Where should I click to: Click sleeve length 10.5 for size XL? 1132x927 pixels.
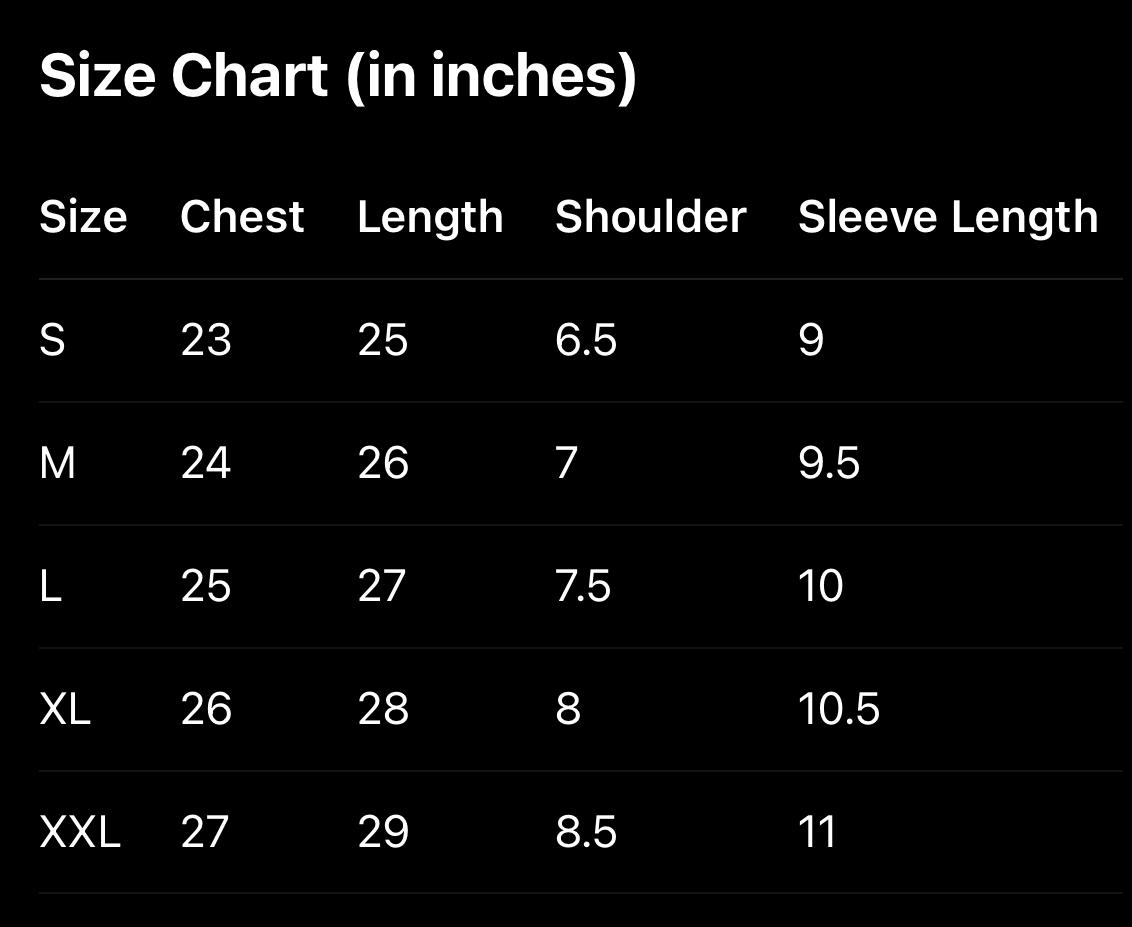839,709
